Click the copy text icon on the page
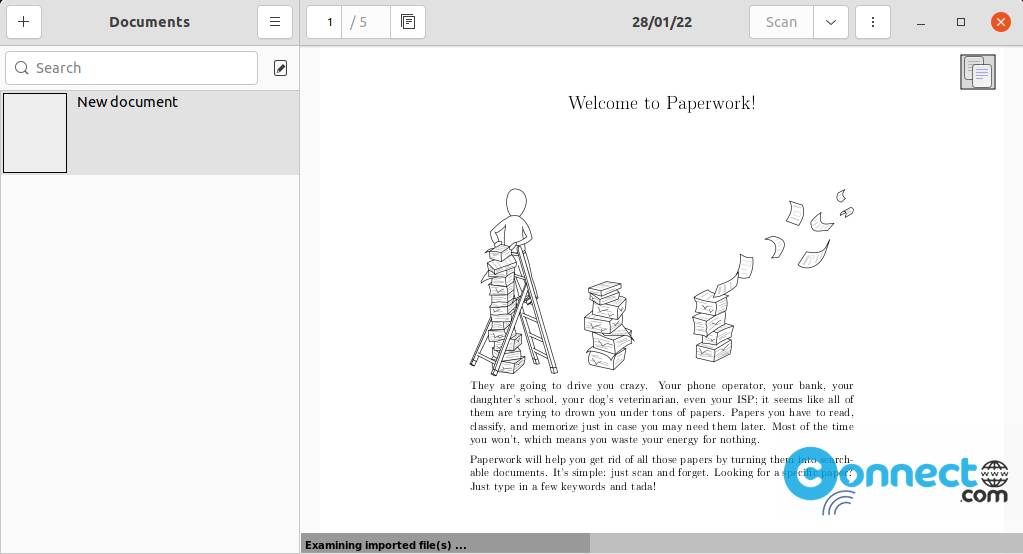This screenshot has width=1023, height=554. [977, 72]
